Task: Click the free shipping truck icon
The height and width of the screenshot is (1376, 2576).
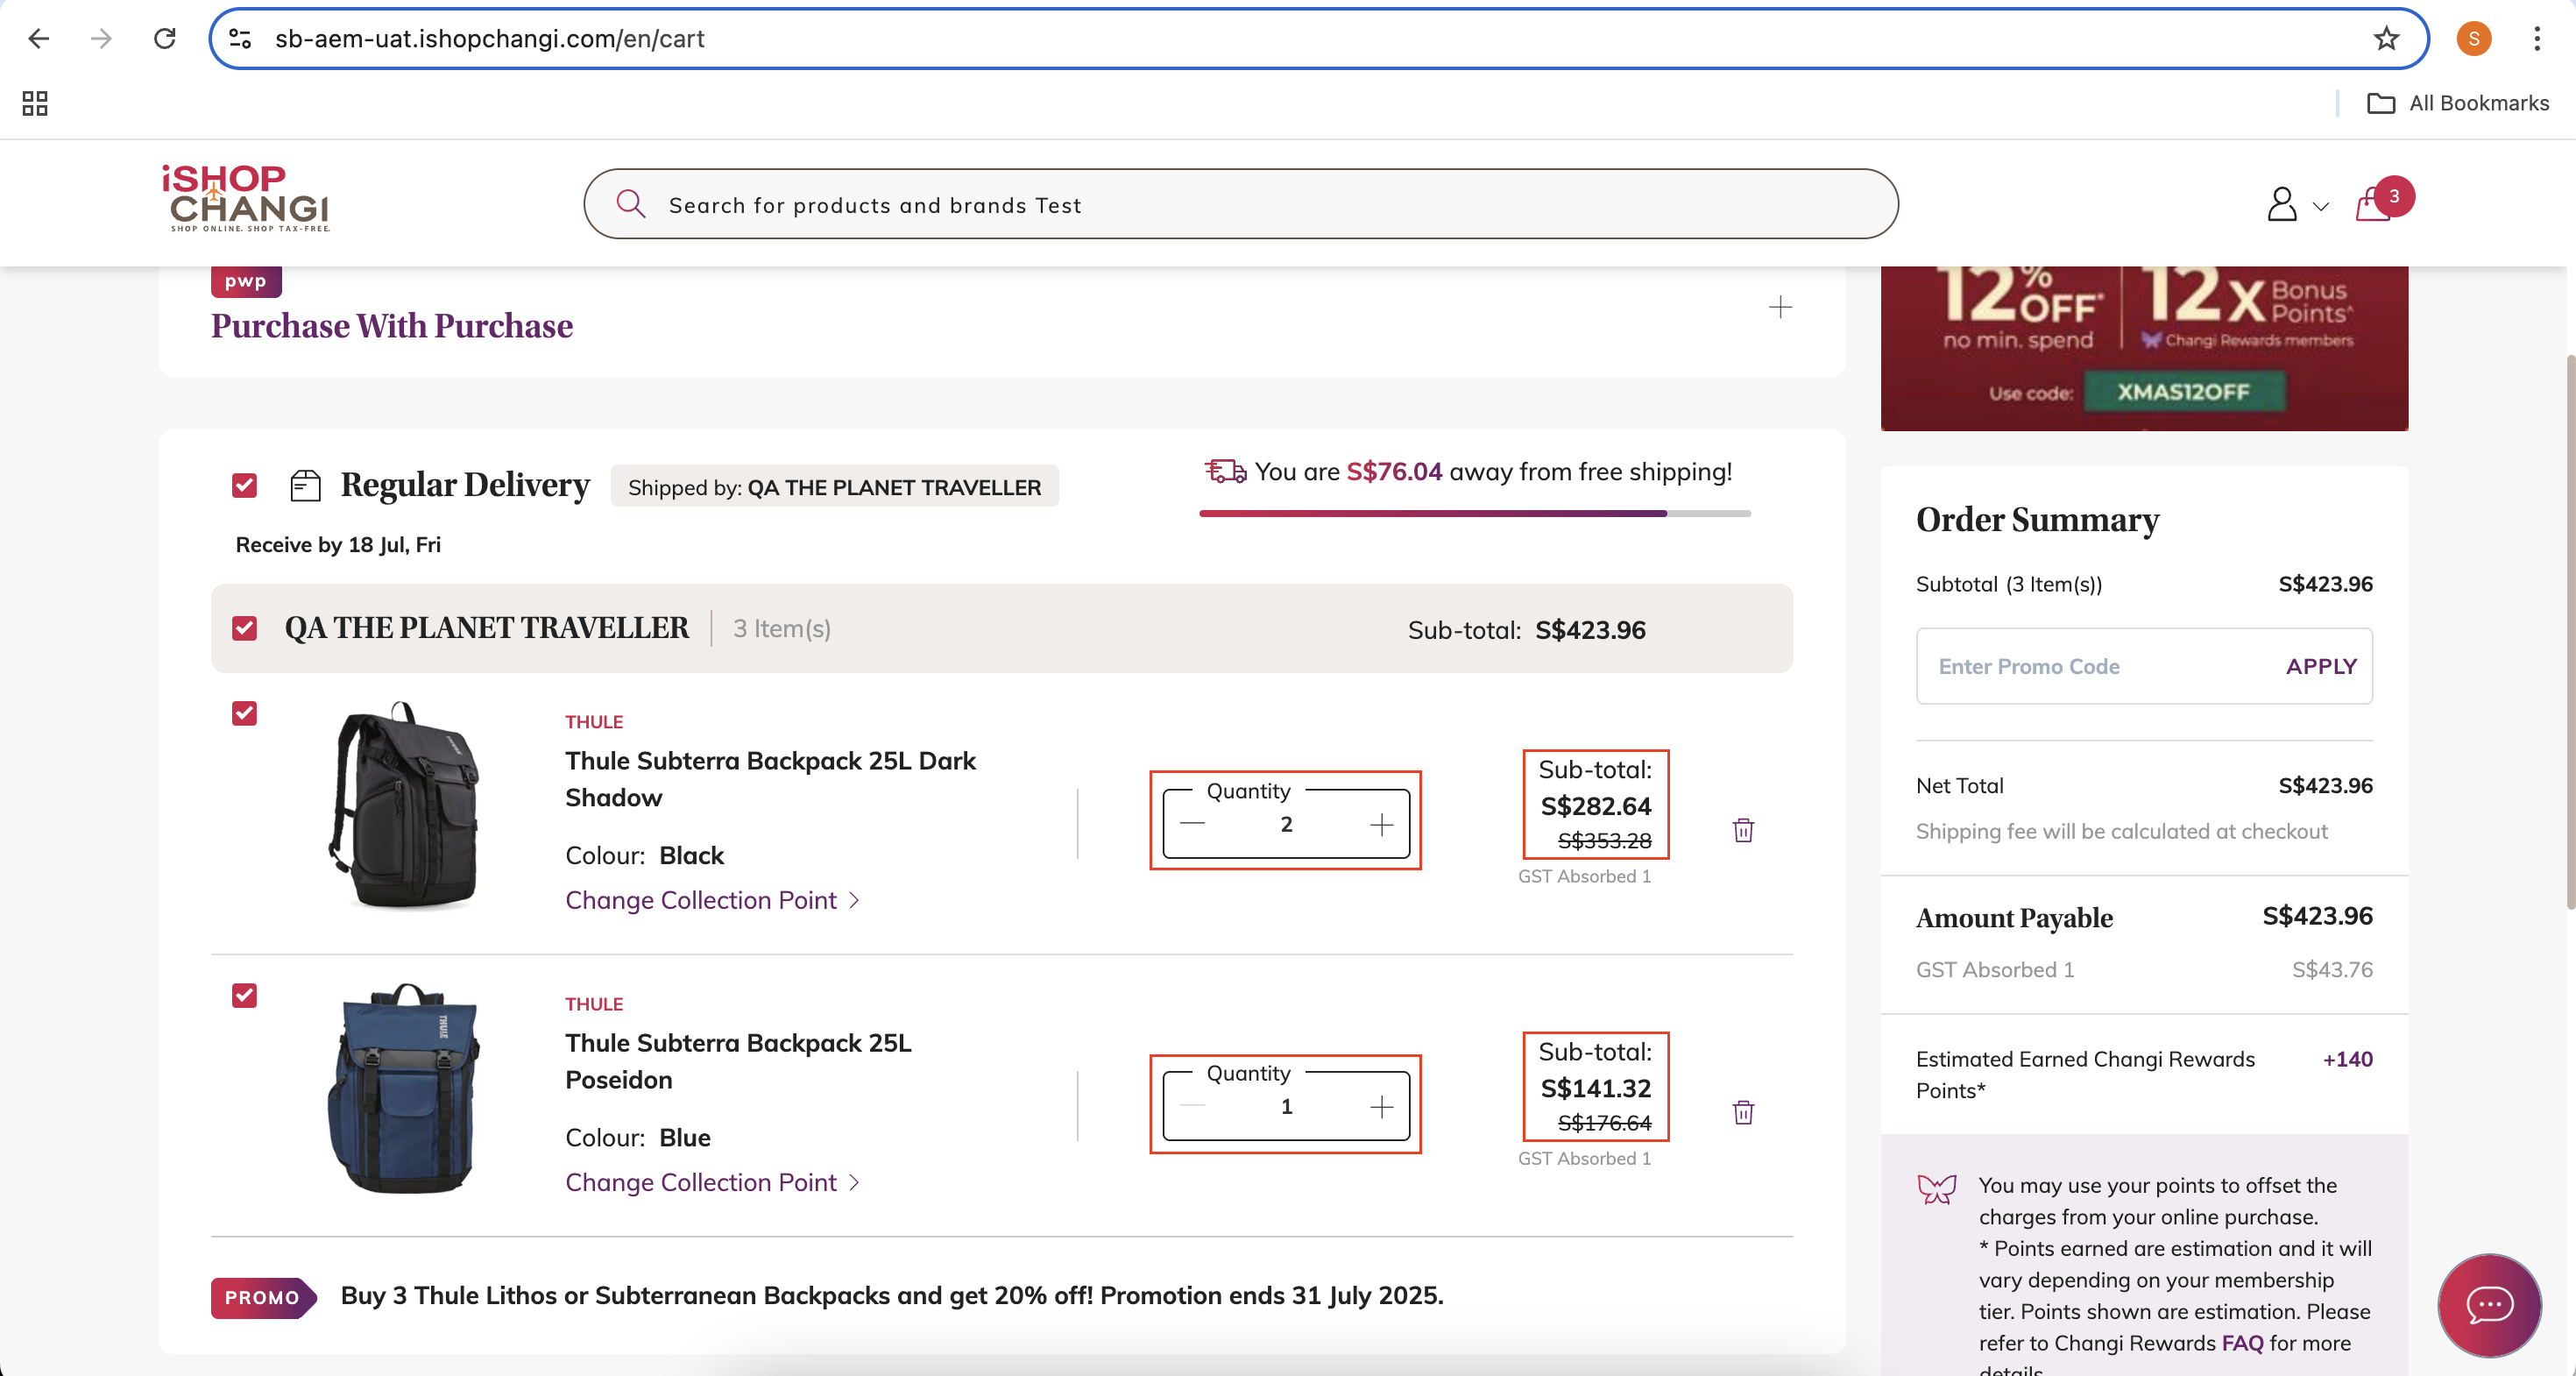Action: [1225, 471]
